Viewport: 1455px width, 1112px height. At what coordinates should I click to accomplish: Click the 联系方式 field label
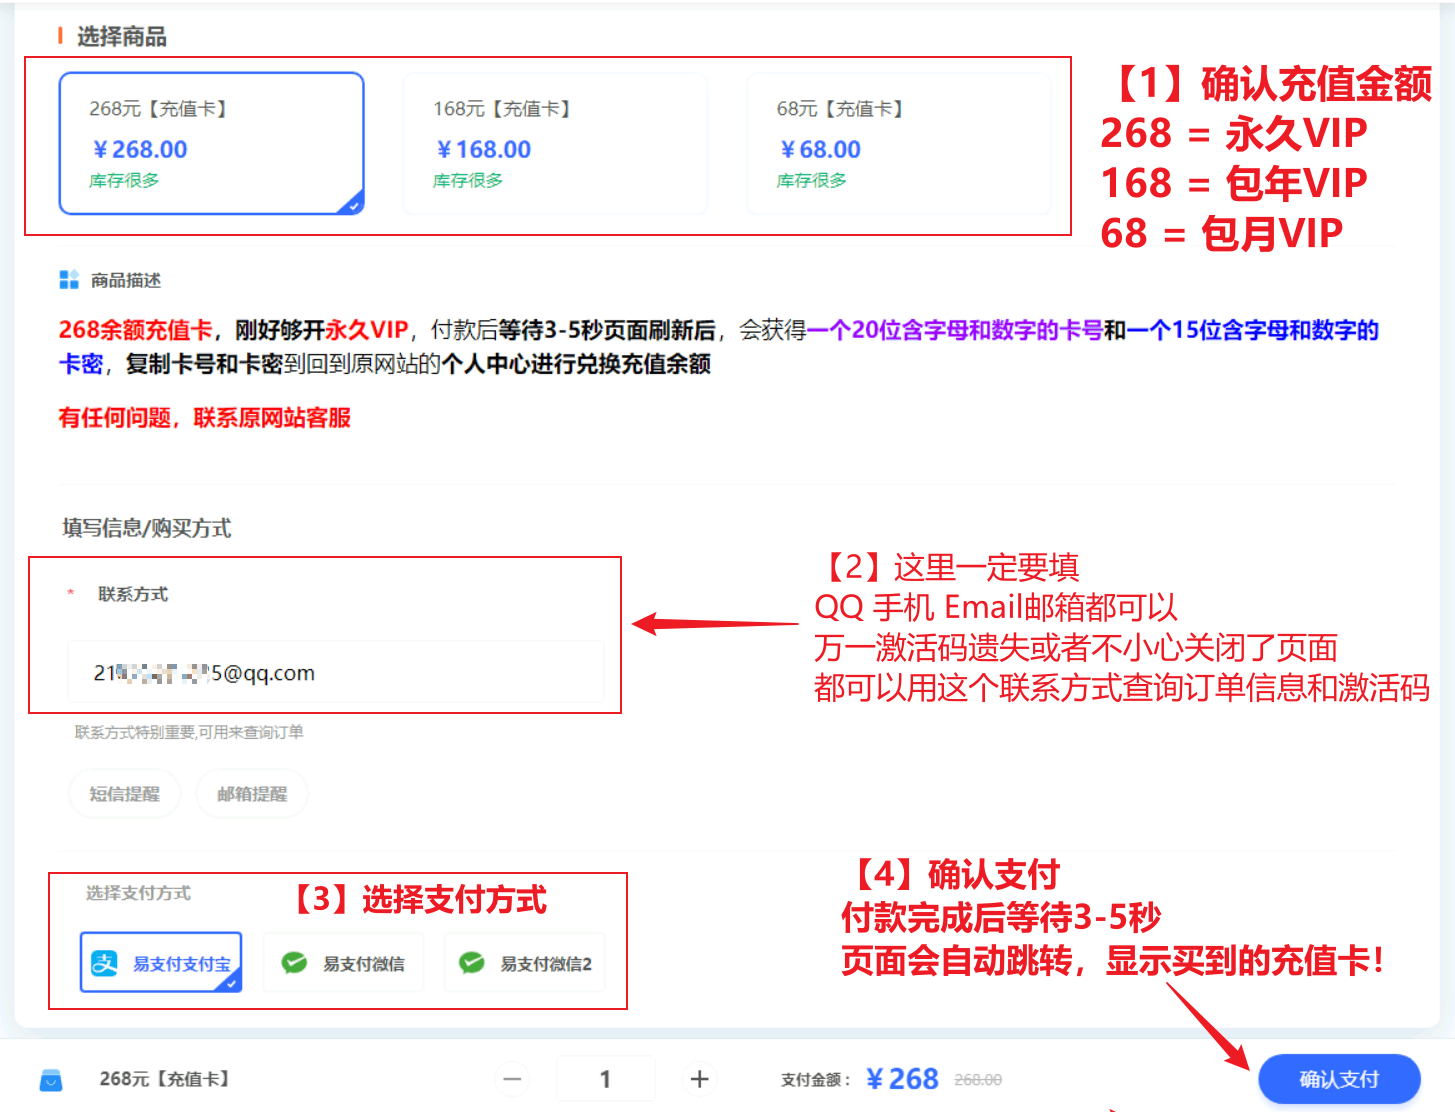tap(133, 594)
